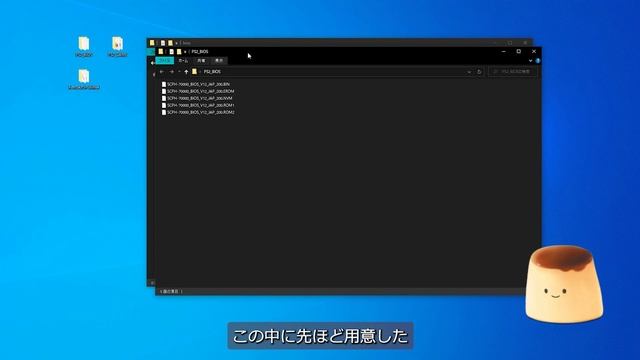Maximize the background Explorer window
Image resolution: width=640 pixels, height=360 pixels.
click(x=510, y=42)
